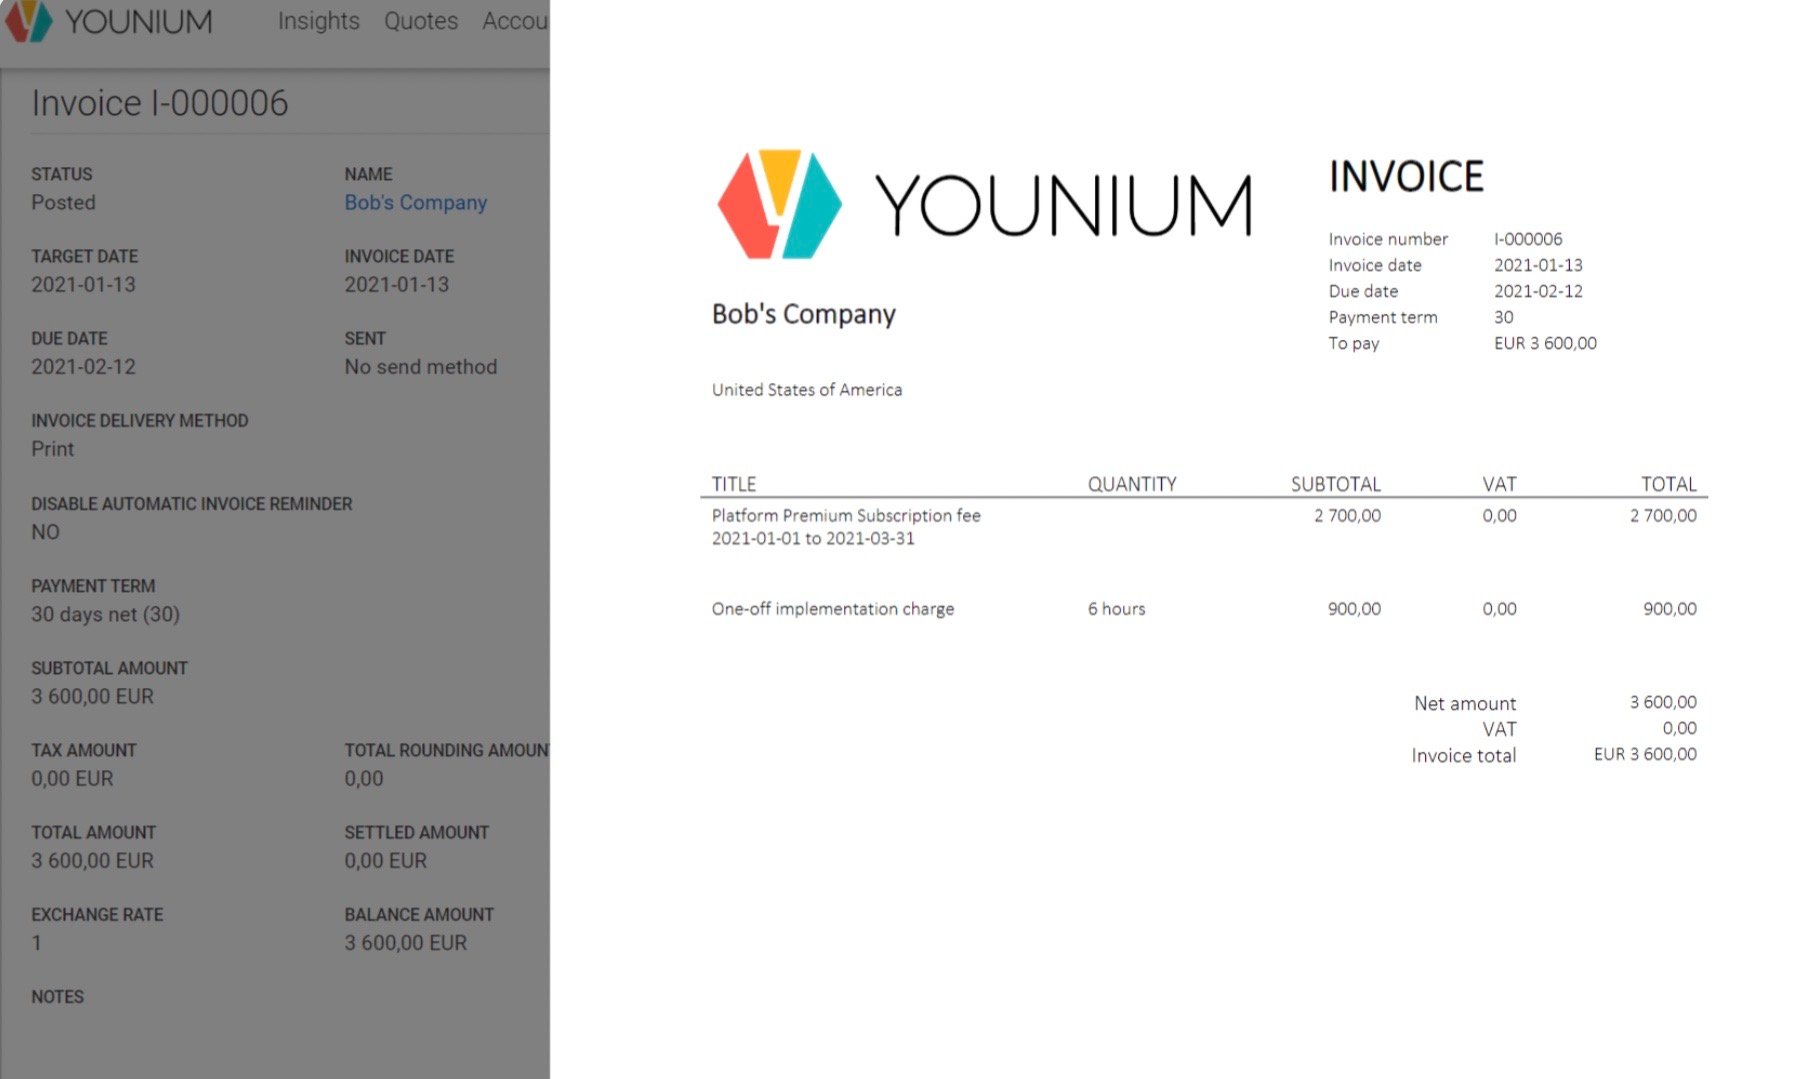
Task: Select the Insights menu item
Action: click(x=317, y=21)
